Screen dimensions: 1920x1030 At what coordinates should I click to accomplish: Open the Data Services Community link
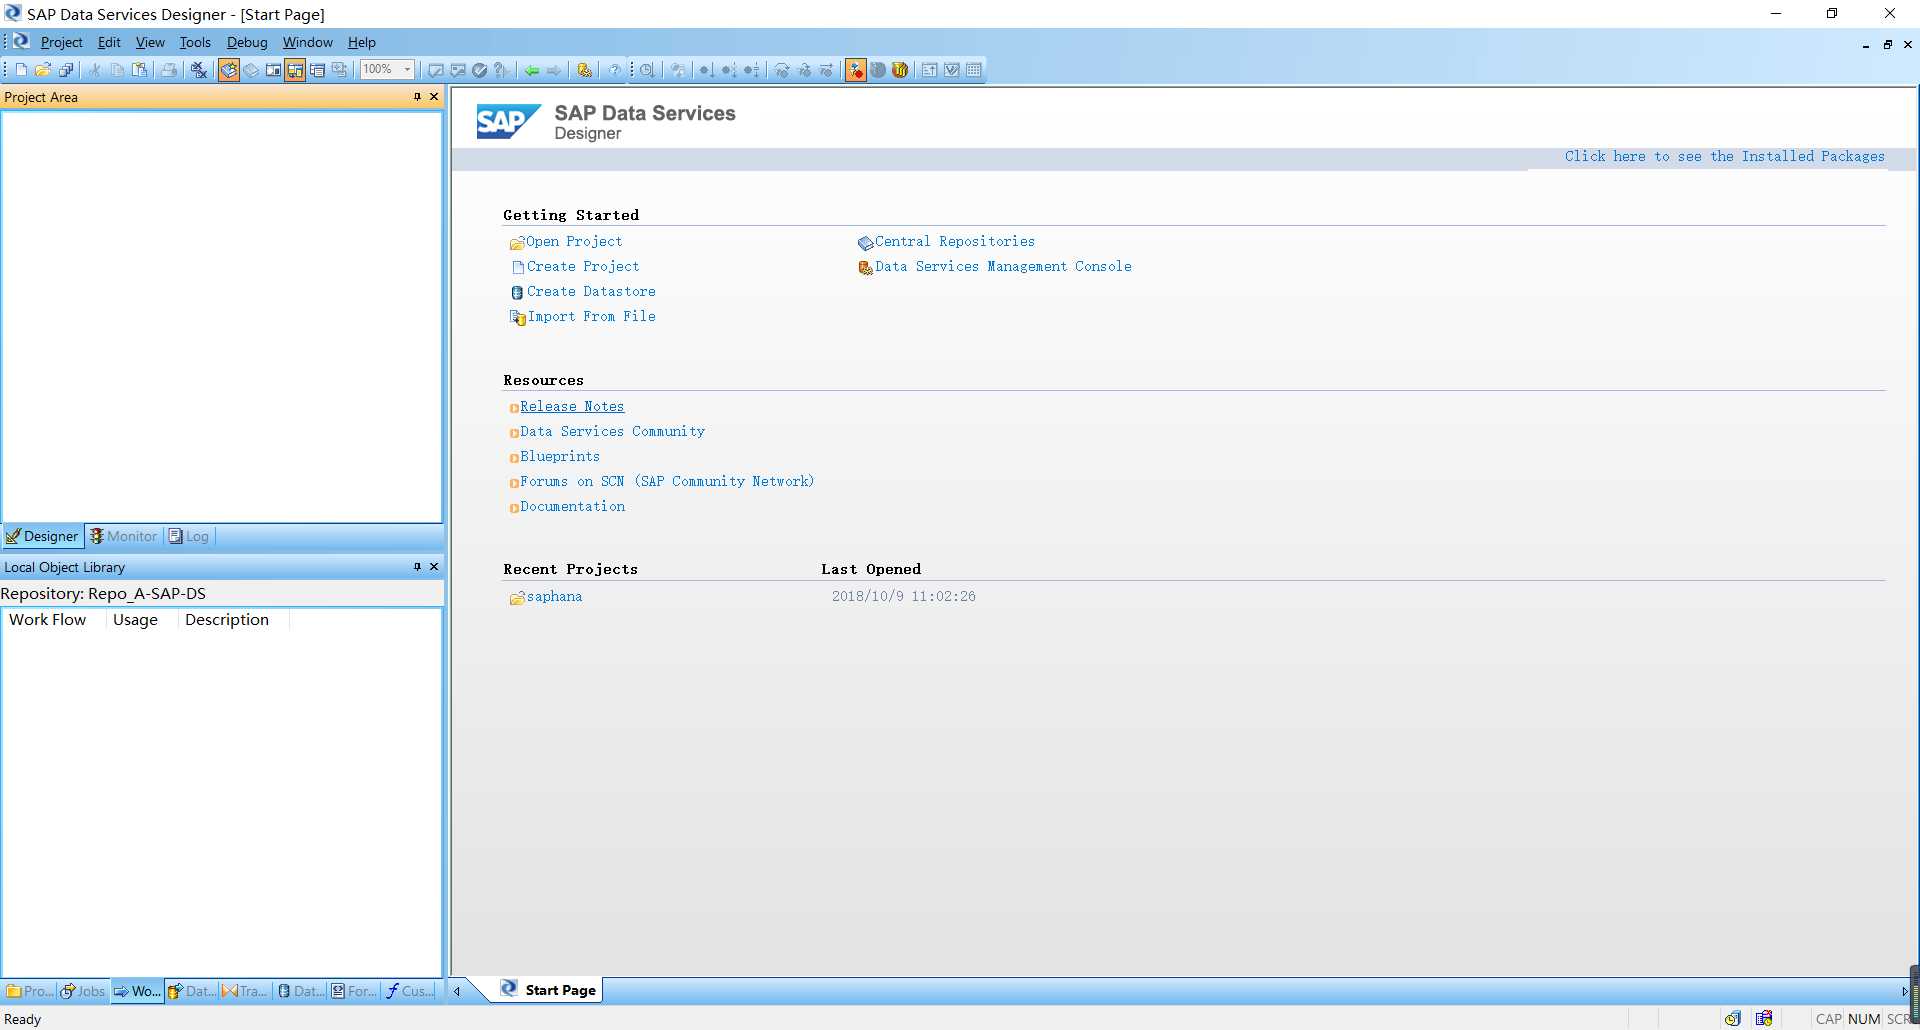612,432
